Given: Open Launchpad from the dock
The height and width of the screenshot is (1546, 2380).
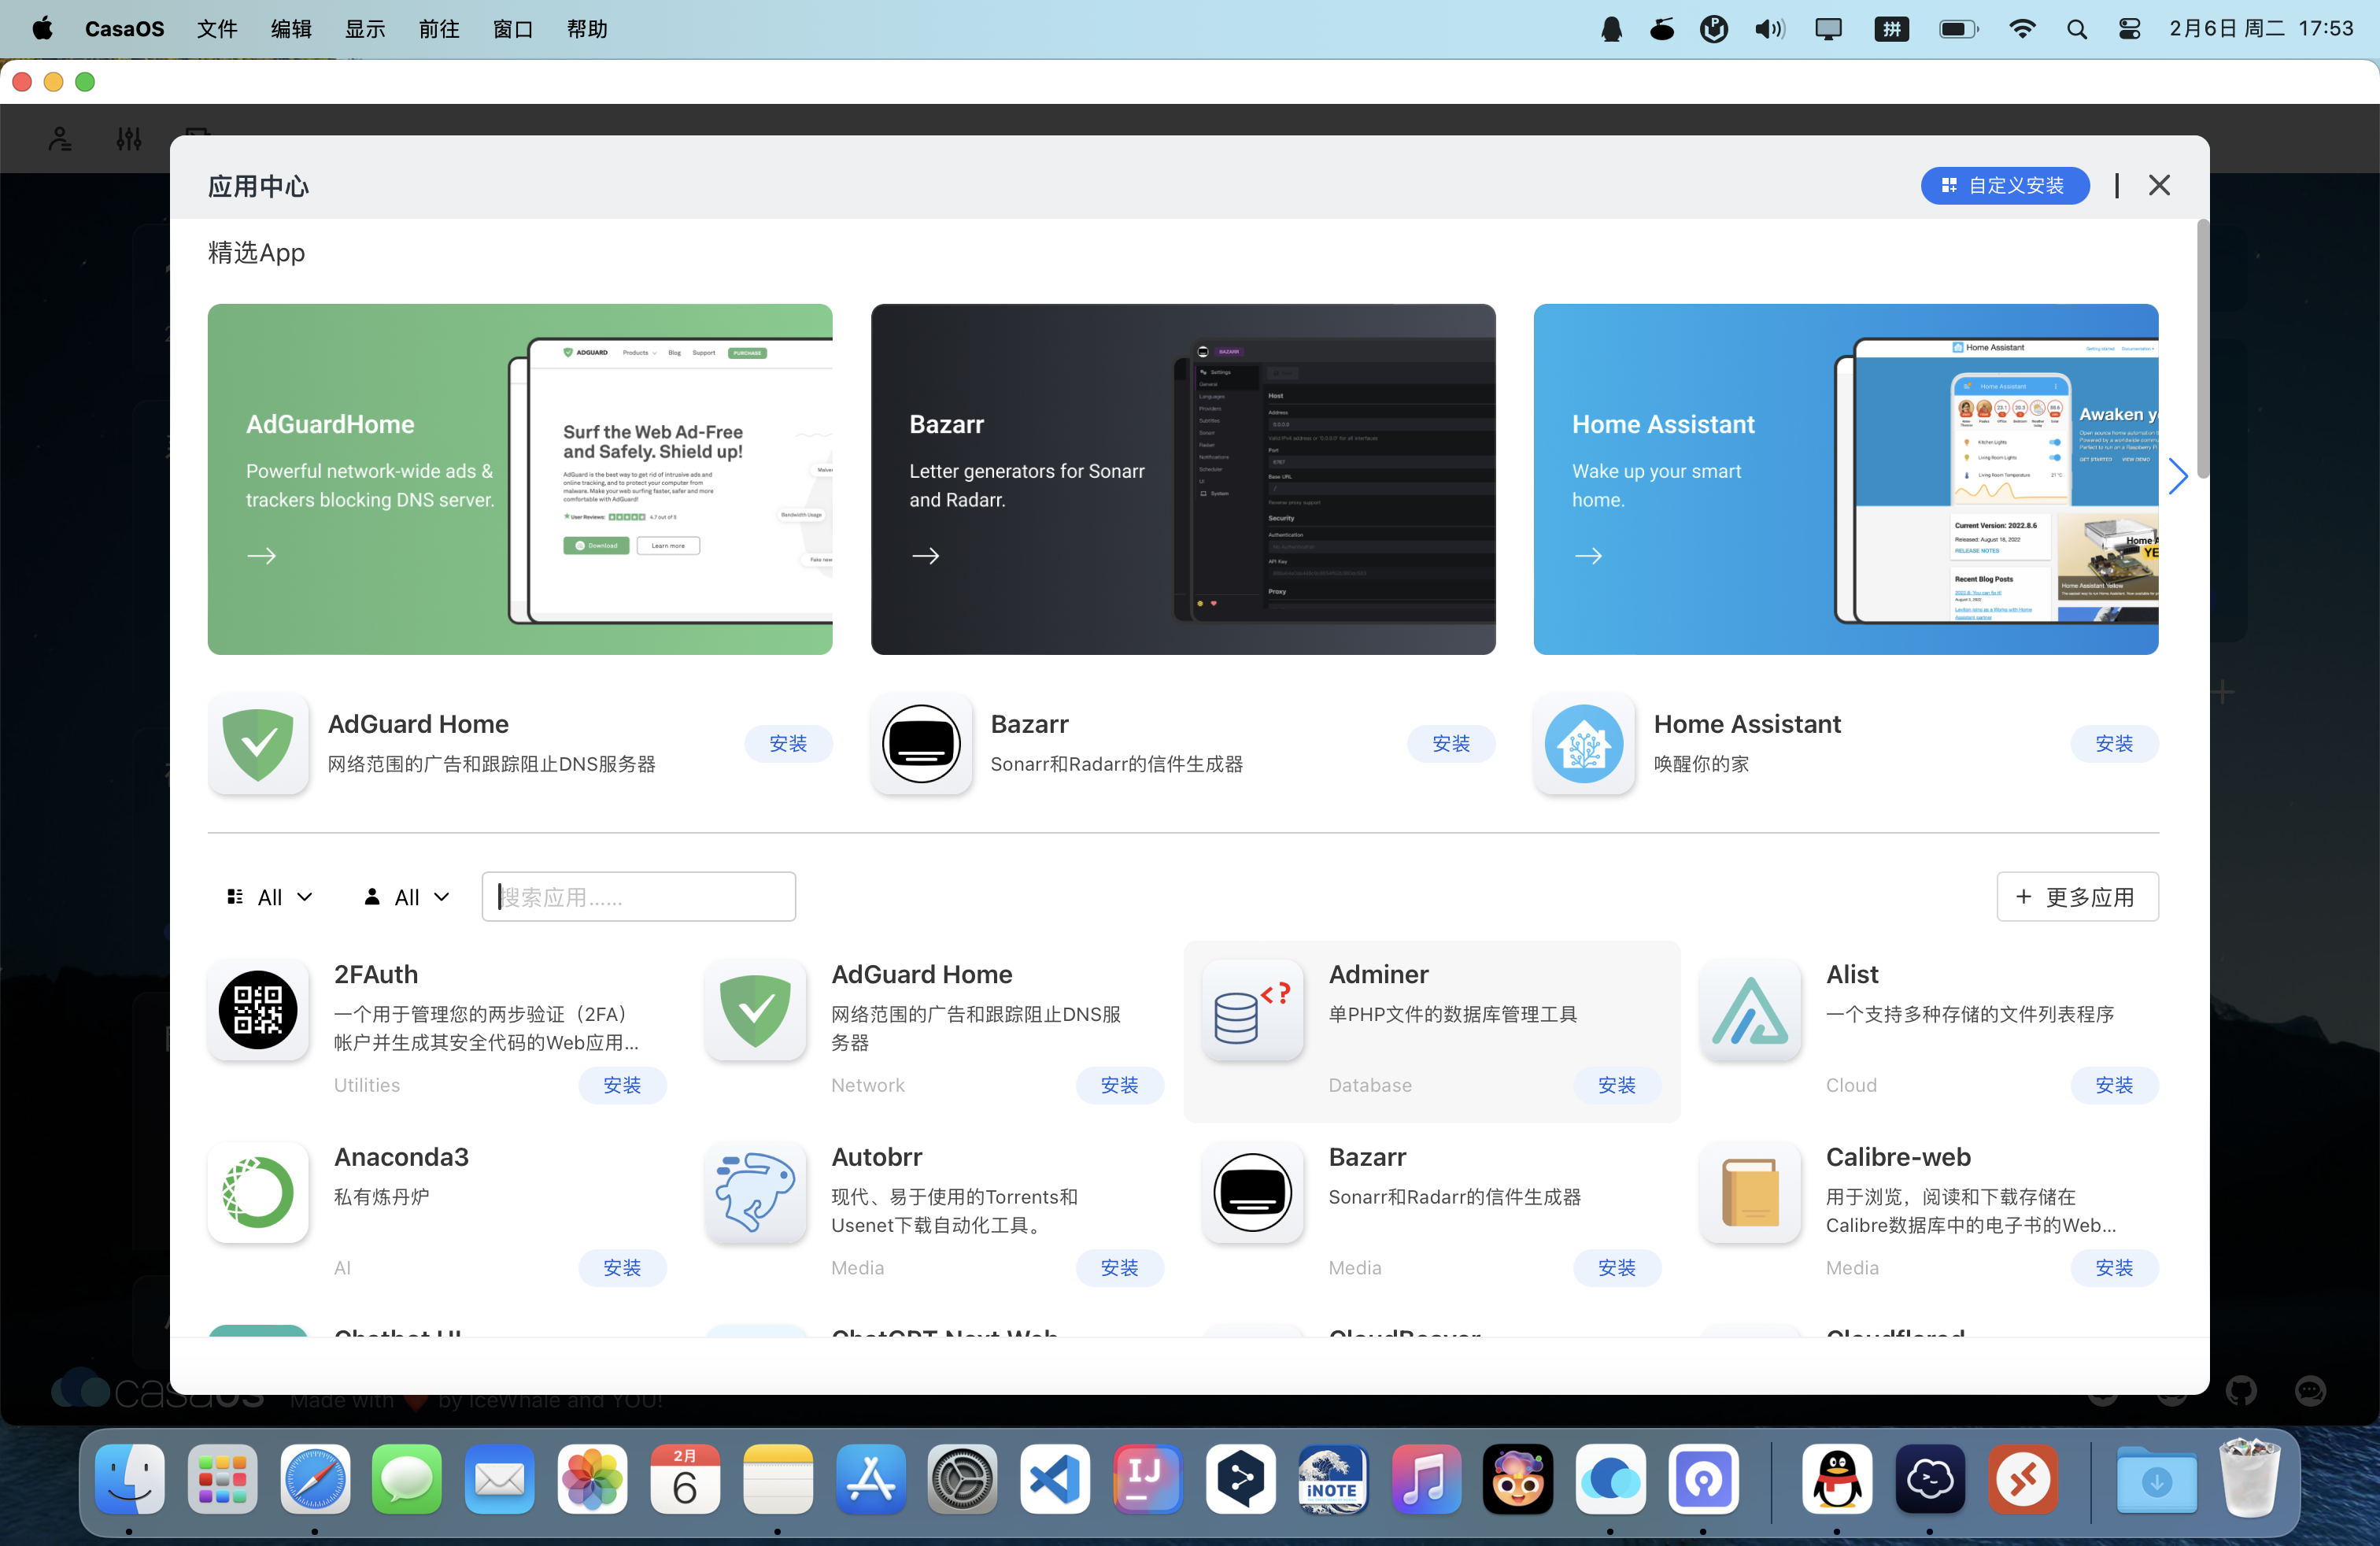Looking at the screenshot, I should [222, 1478].
